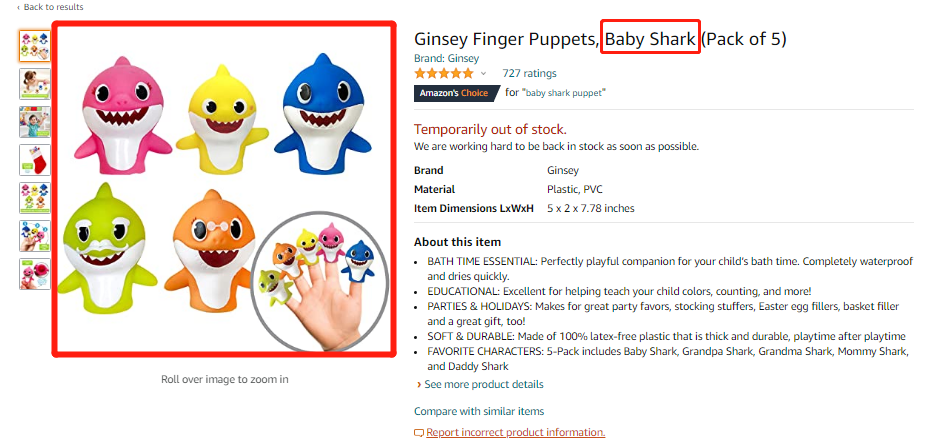Select the first shark puppets thumbnail
This screenshot has width=926, height=444.
[x=34, y=46]
